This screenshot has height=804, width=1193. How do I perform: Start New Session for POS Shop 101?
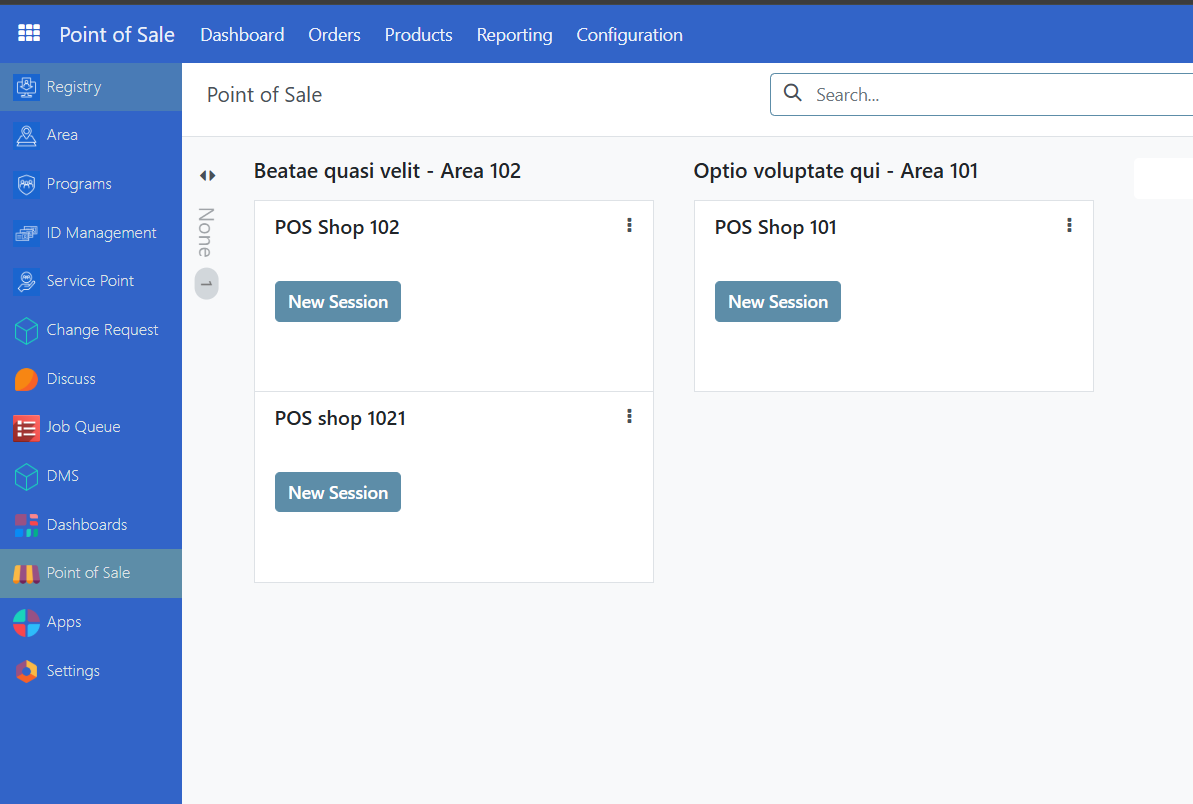click(778, 302)
